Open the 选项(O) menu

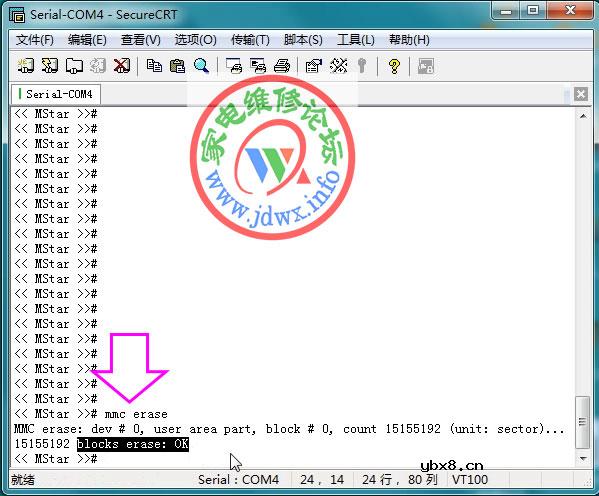point(196,40)
